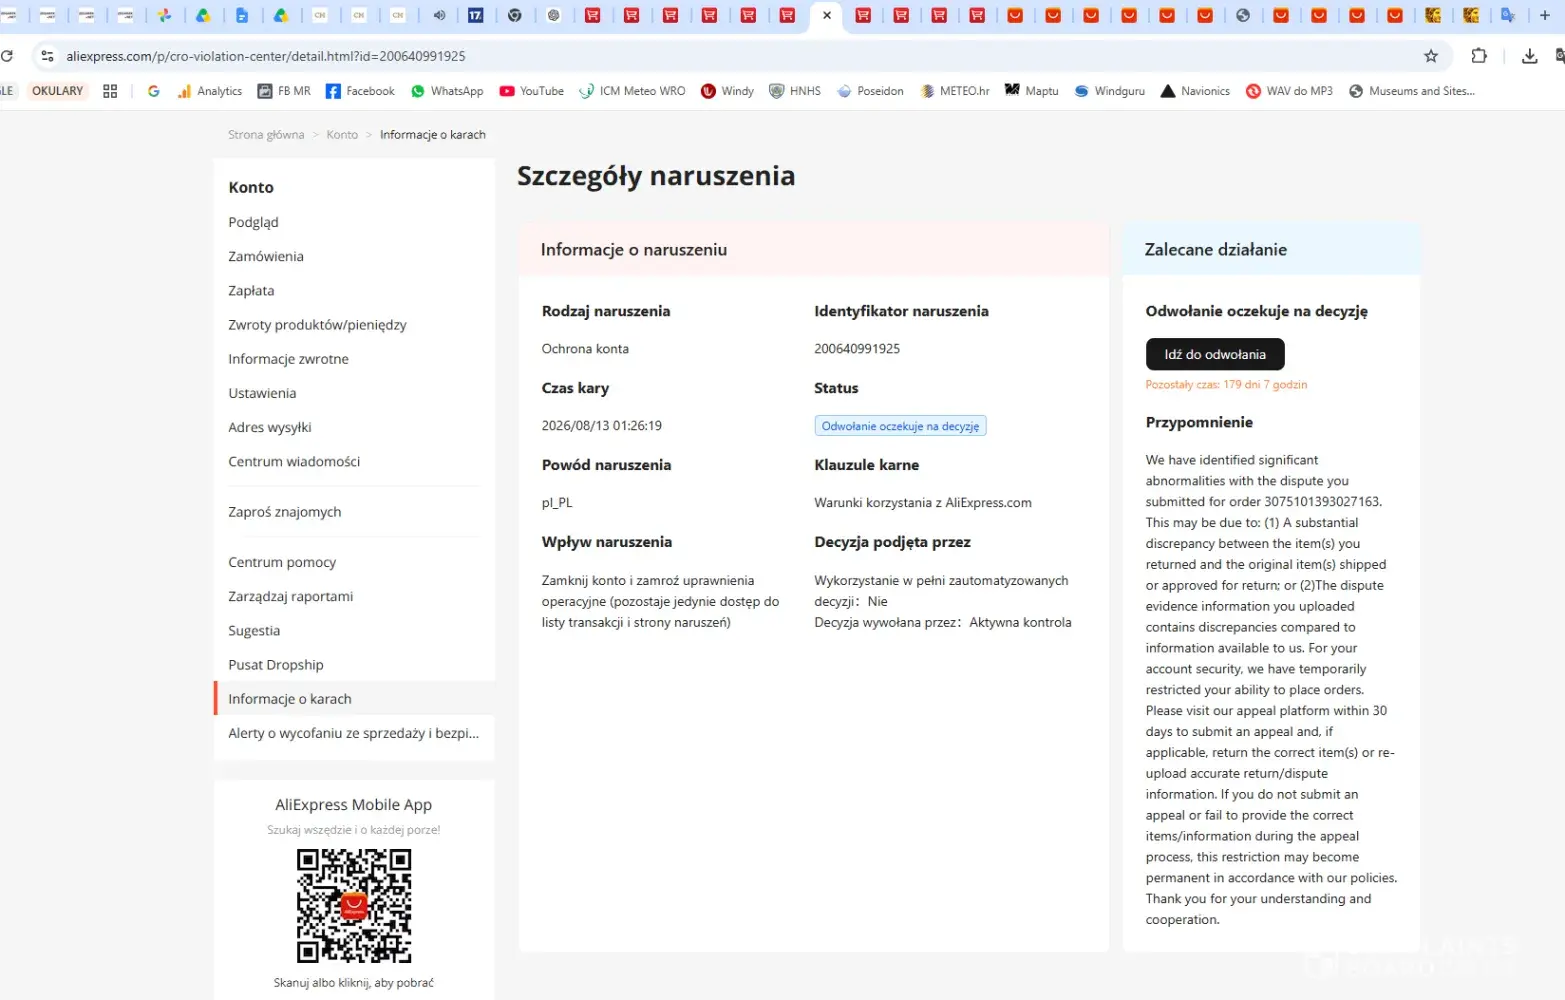Screen dimensions: 1565x1000
Task: Open the ICM Meteo WRO bookmark
Action: pos(632,91)
